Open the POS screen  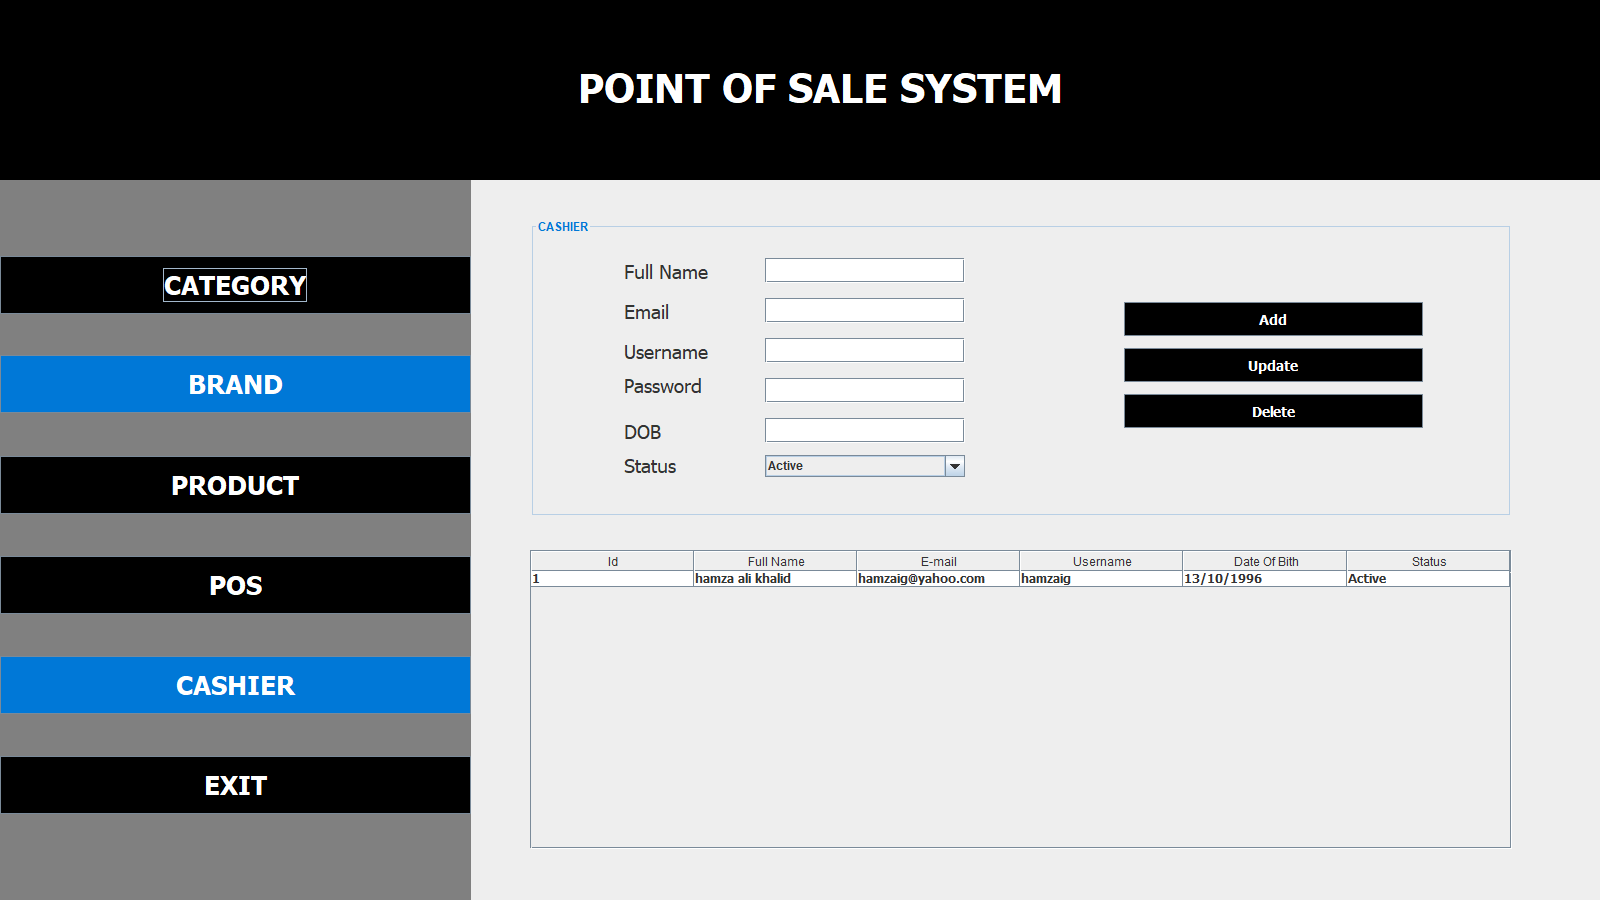click(x=235, y=585)
